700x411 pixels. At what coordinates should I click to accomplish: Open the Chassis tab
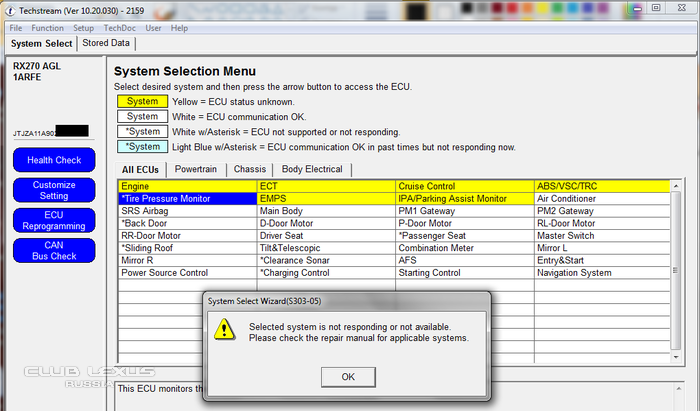[x=249, y=169]
